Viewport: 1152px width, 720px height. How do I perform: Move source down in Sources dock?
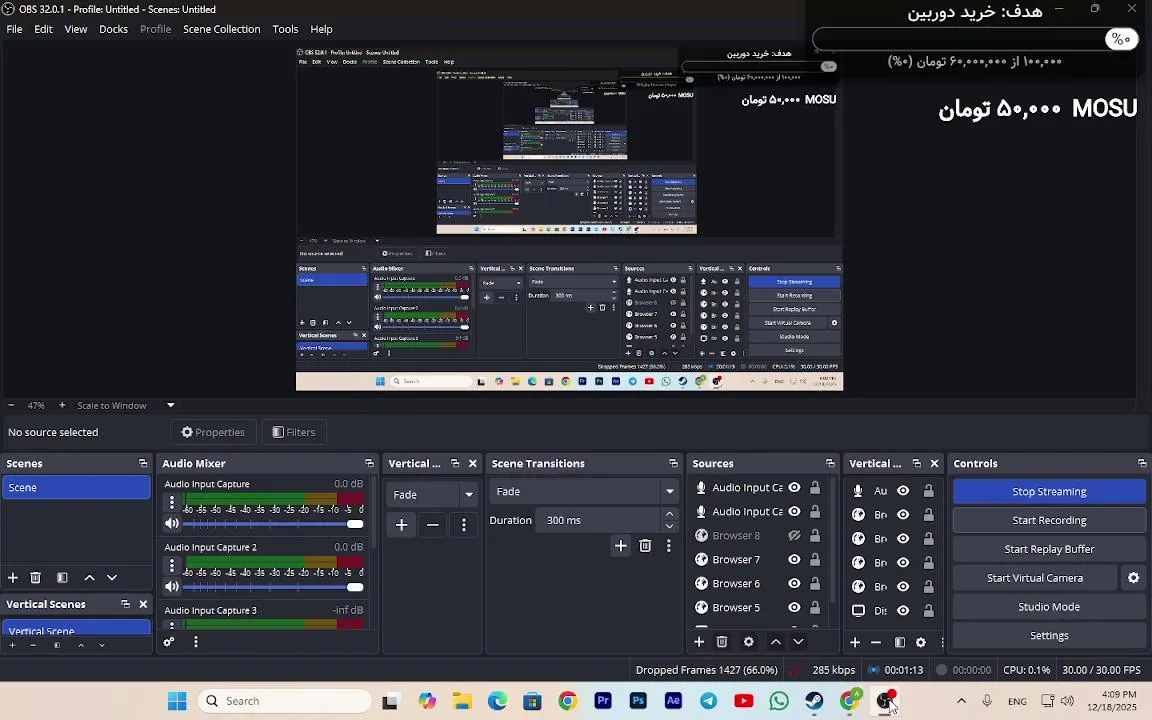click(798, 641)
